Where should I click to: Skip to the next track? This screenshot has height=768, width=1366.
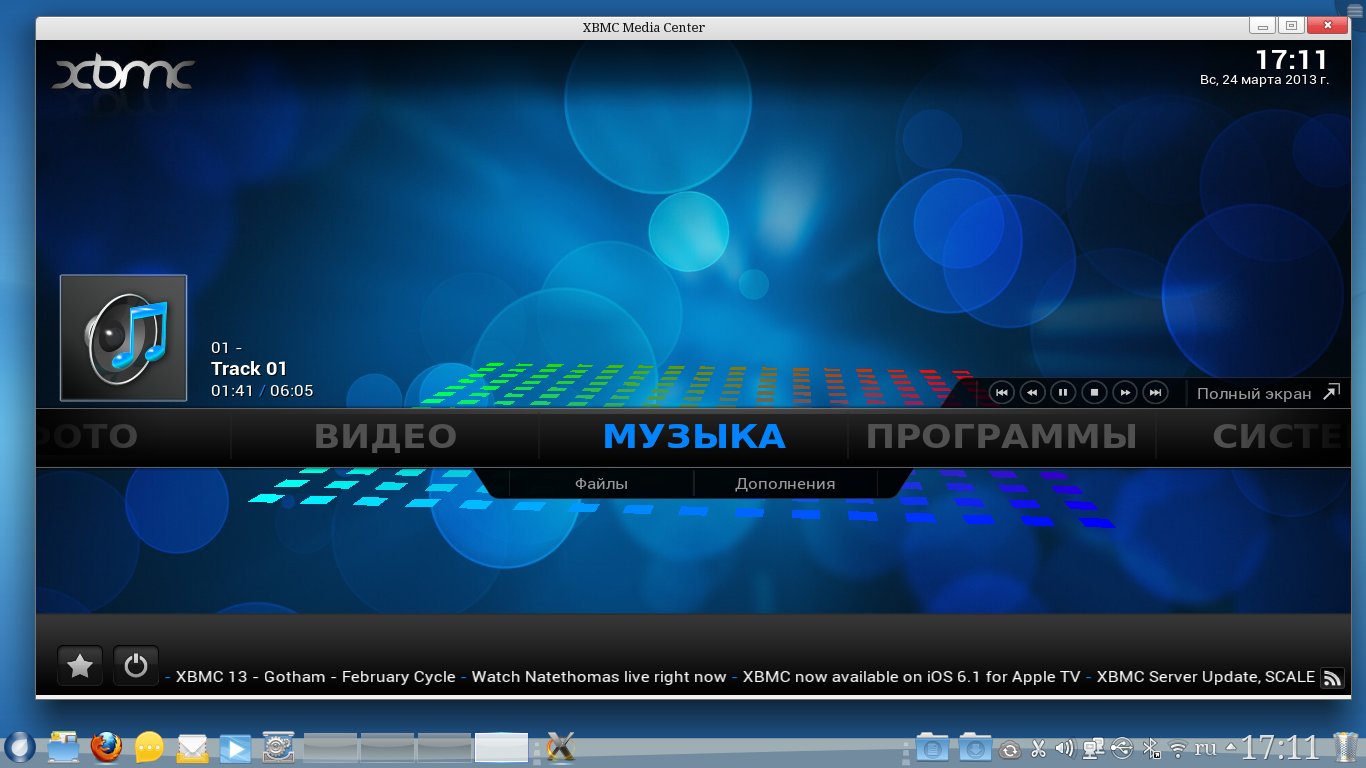[1155, 393]
